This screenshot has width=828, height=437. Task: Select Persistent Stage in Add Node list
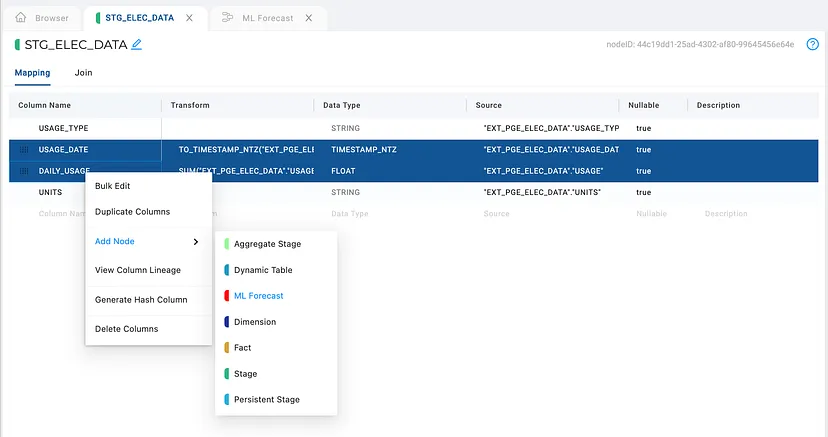(267, 400)
